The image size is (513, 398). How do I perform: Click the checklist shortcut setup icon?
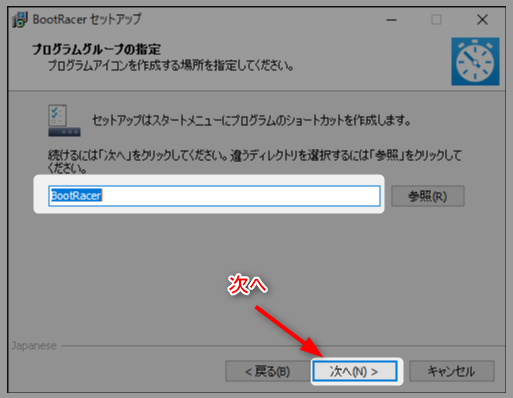click(64, 120)
